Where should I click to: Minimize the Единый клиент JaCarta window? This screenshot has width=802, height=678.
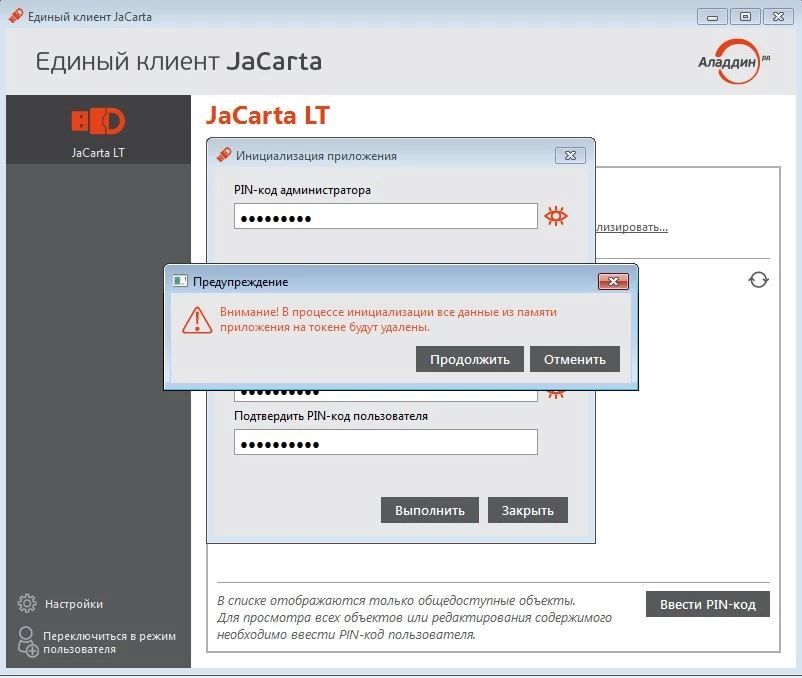click(712, 17)
